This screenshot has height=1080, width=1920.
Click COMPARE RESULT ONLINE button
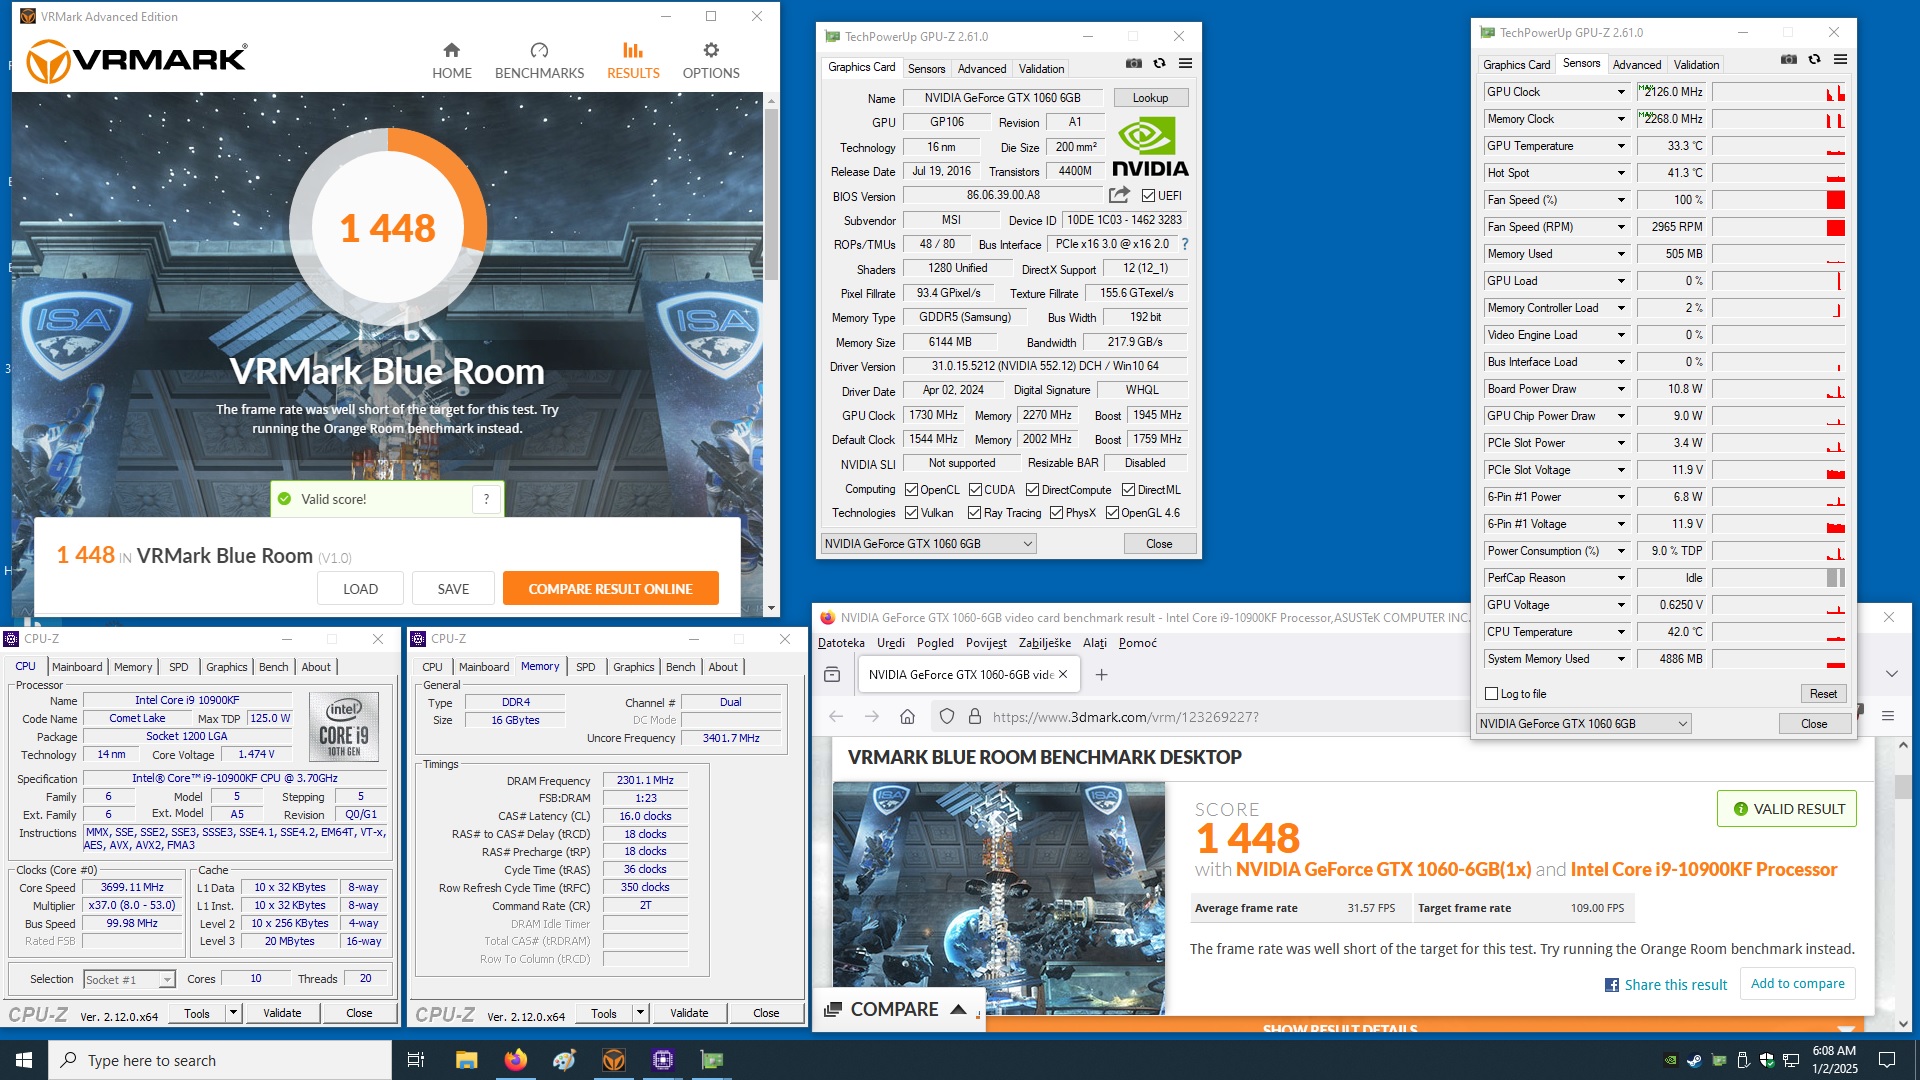tap(610, 589)
